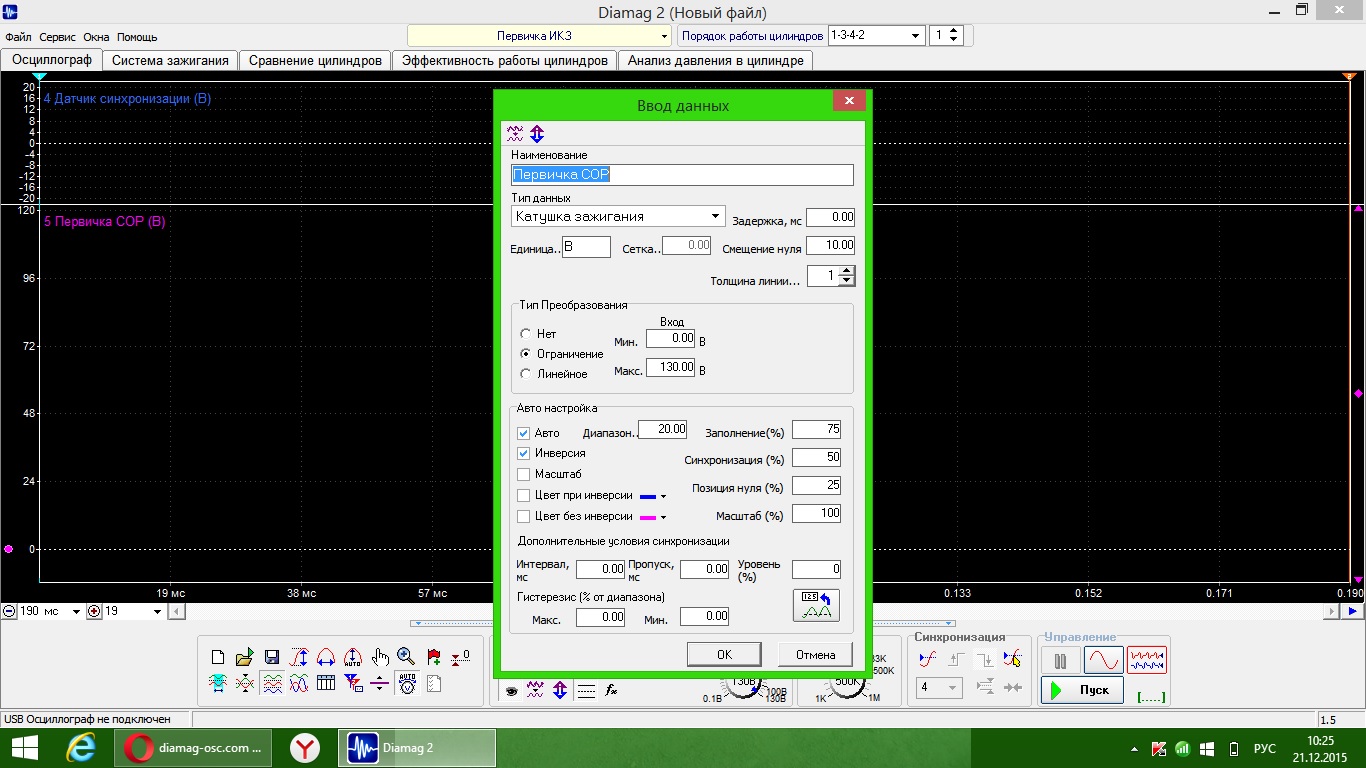Open the Сервис menu
1366x768 pixels.
(x=58, y=37)
